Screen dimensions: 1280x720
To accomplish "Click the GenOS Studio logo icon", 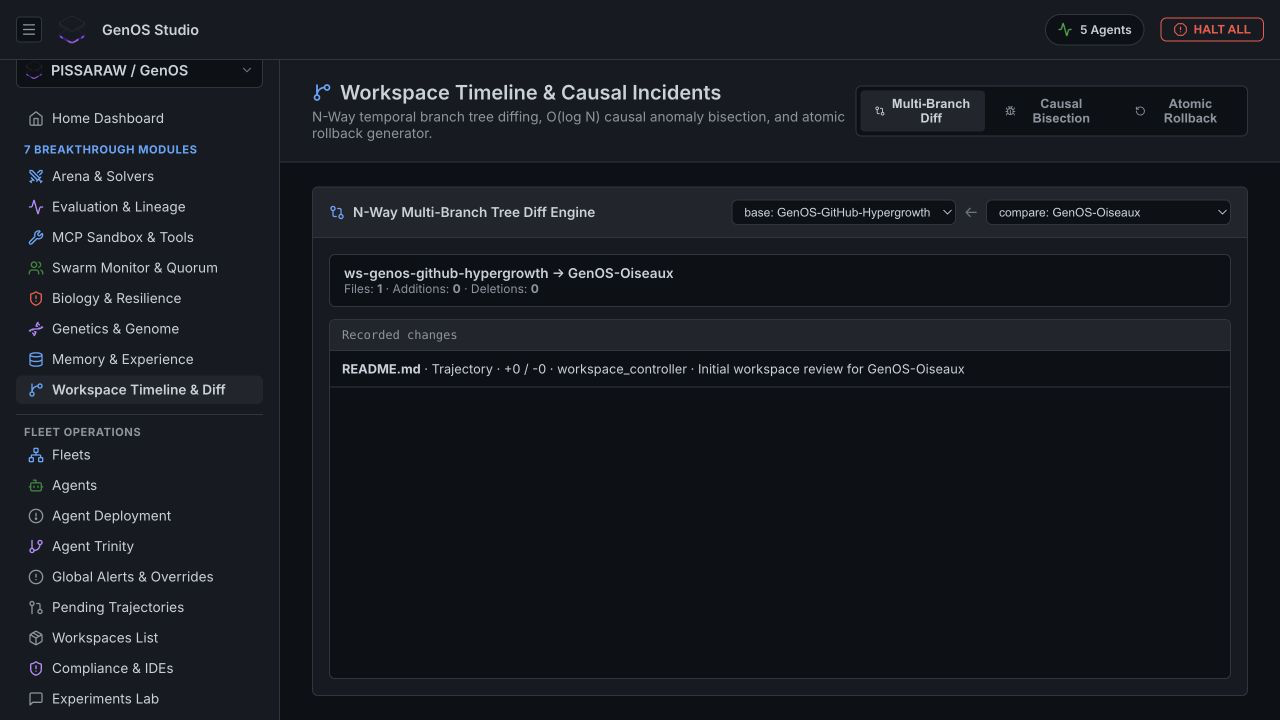I will [x=72, y=30].
